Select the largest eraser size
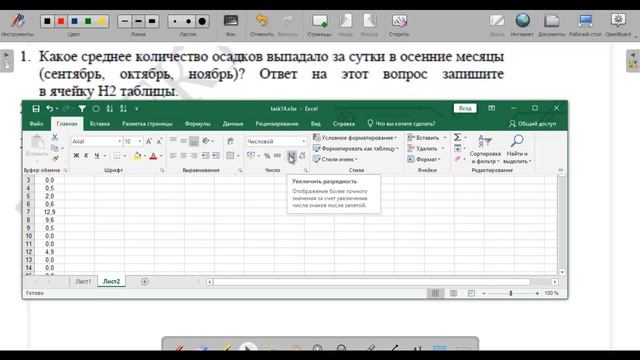 point(202,21)
